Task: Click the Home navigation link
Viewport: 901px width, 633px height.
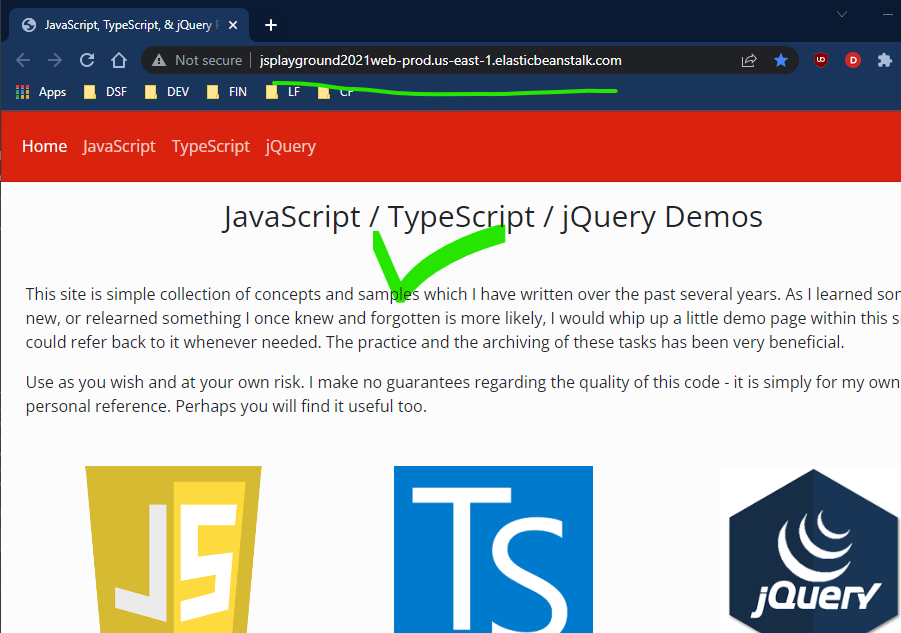Action: tap(44, 146)
